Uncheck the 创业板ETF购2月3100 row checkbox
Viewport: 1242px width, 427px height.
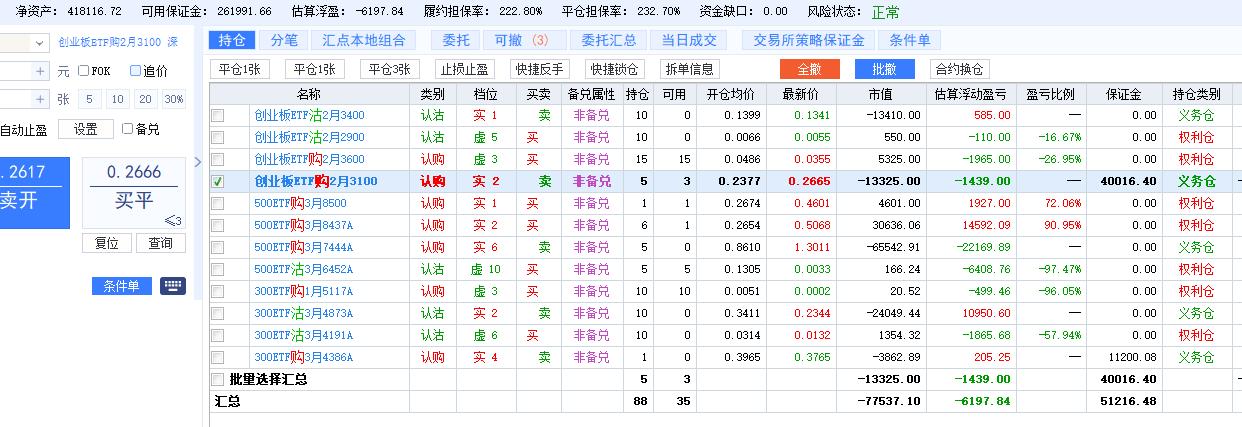(218, 182)
